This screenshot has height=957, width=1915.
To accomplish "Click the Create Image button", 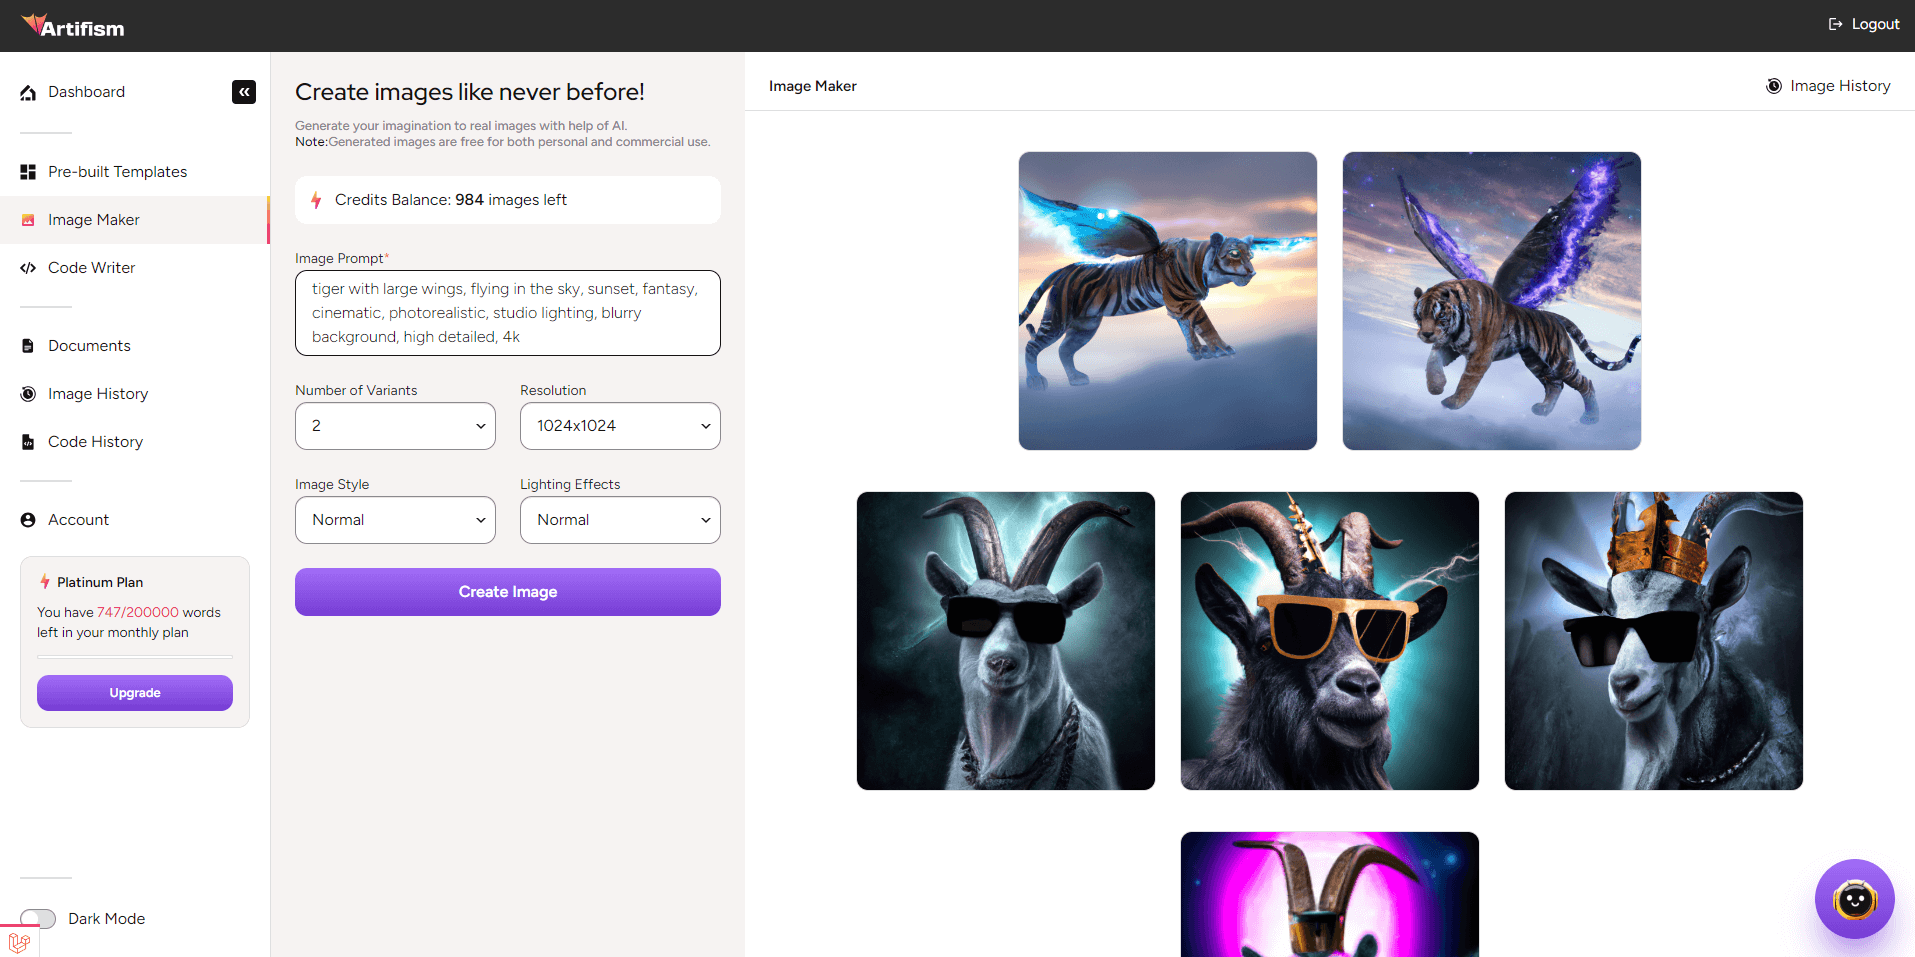I will click(508, 592).
